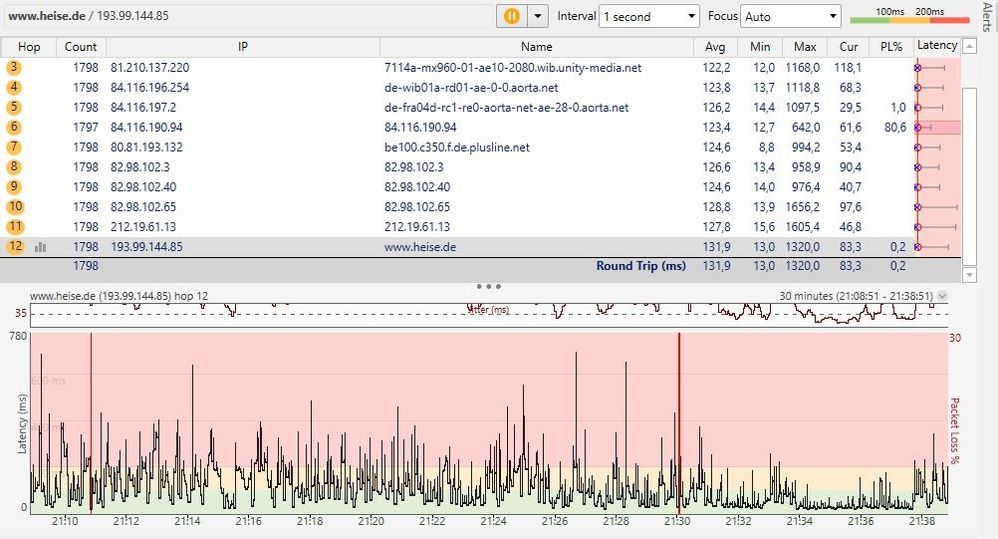Click the latency bar for hop 6
The height and width of the screenshot is (539, 998).
924,127
